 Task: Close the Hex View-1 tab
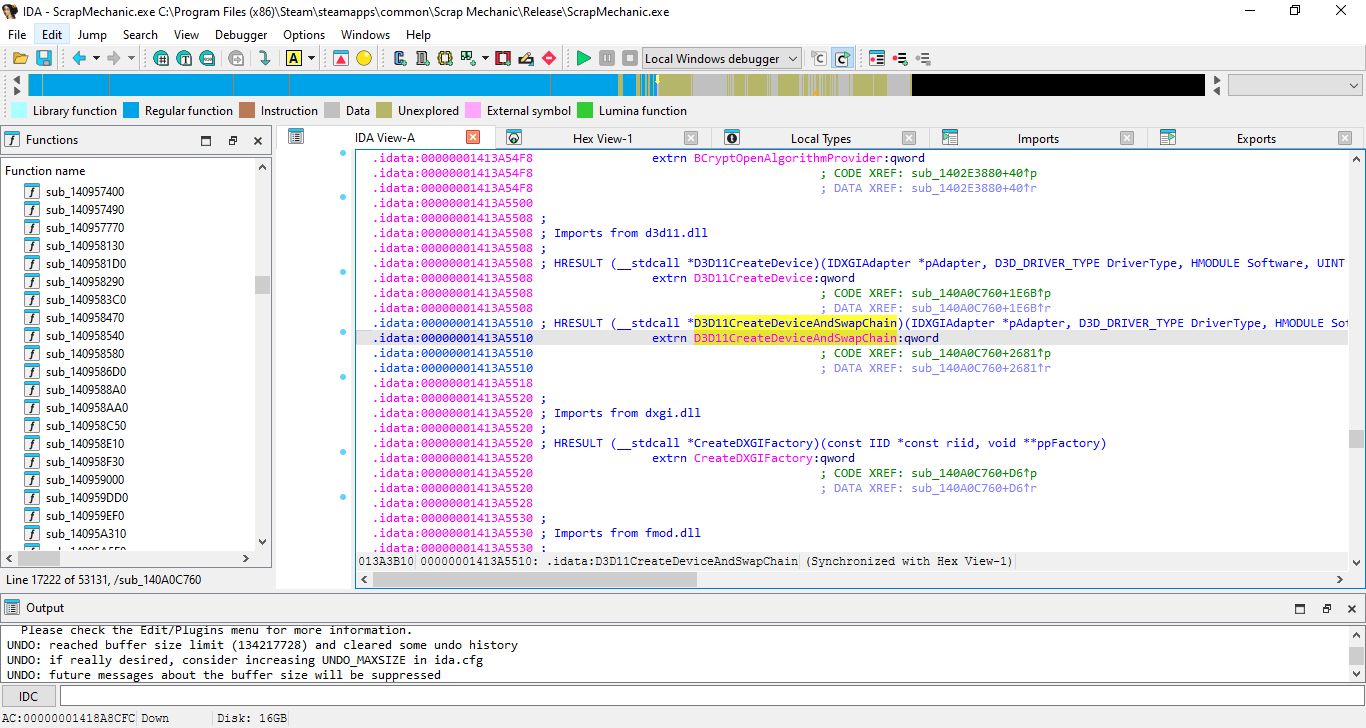tap(691, 138)
